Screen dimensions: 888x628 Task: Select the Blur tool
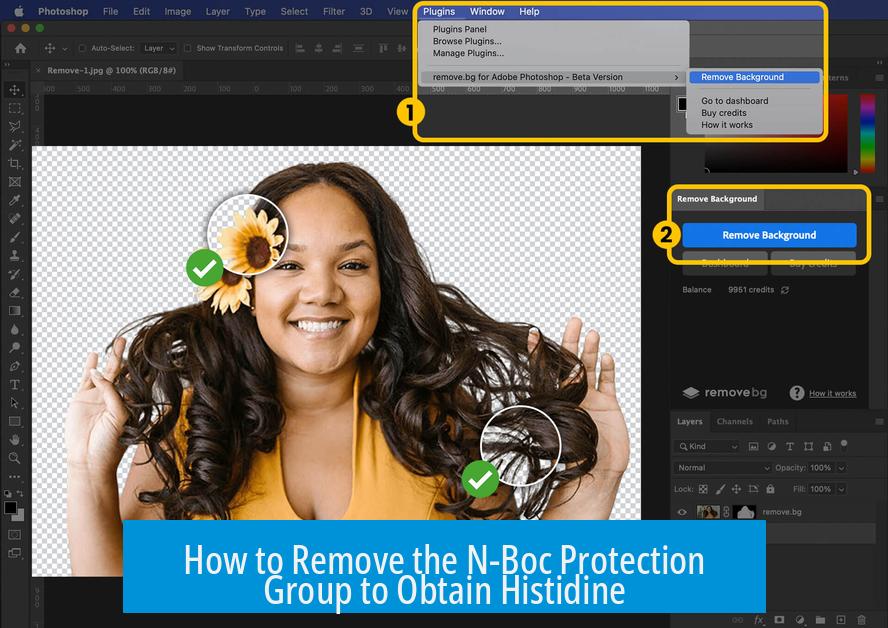(x=15, y=329)
